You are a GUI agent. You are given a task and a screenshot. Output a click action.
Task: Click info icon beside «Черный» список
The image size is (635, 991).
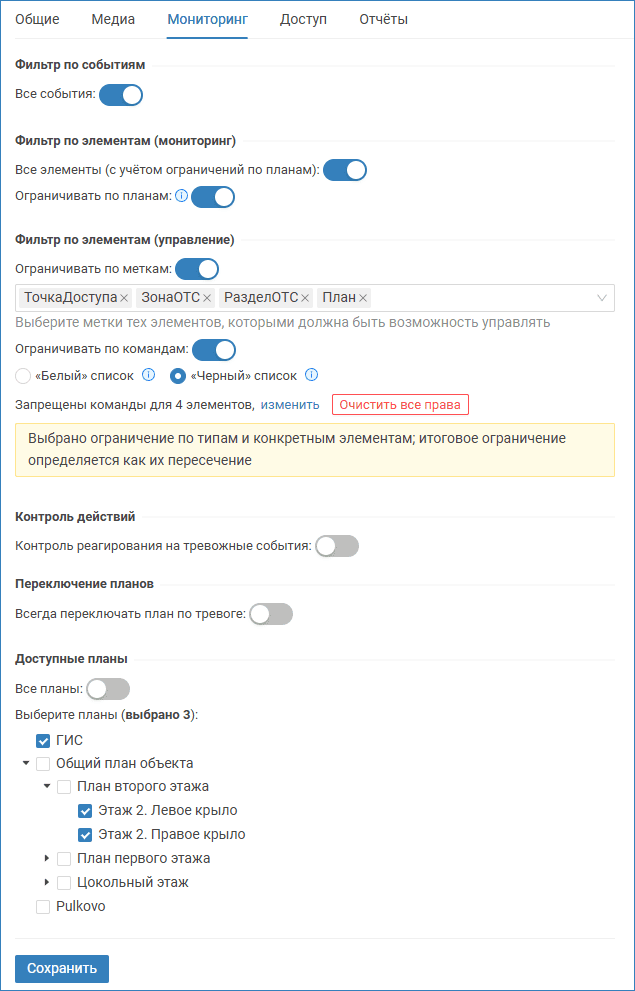click(x=311, y=376)
